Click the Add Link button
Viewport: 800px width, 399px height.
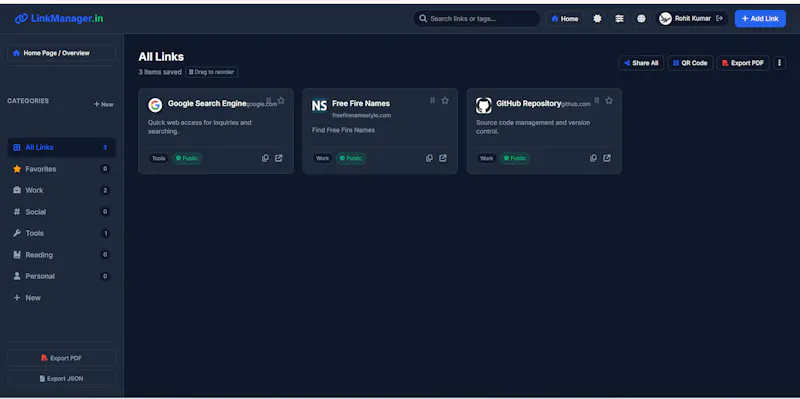[x=760, y=19]
